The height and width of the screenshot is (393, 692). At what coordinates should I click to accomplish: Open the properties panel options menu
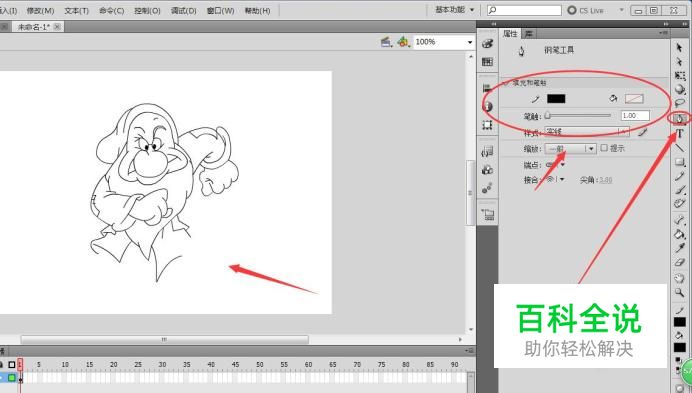click(x=663, y=33)
